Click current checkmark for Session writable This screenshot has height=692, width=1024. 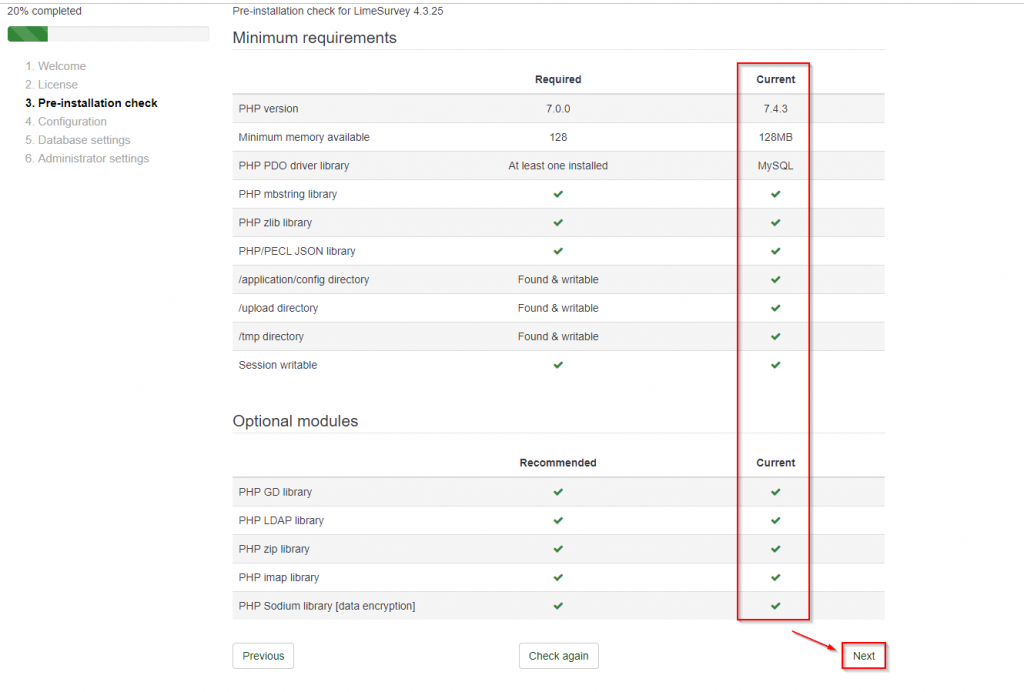point(775,365)
